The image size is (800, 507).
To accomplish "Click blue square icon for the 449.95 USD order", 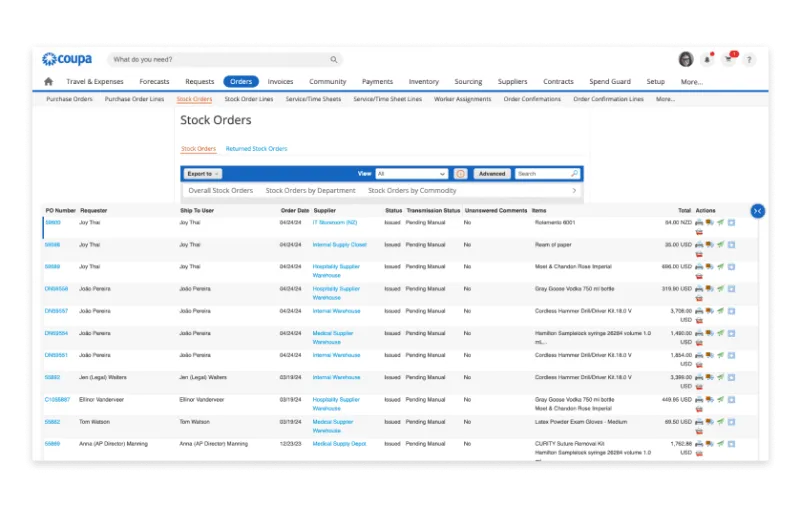I will tap(731, 400).
